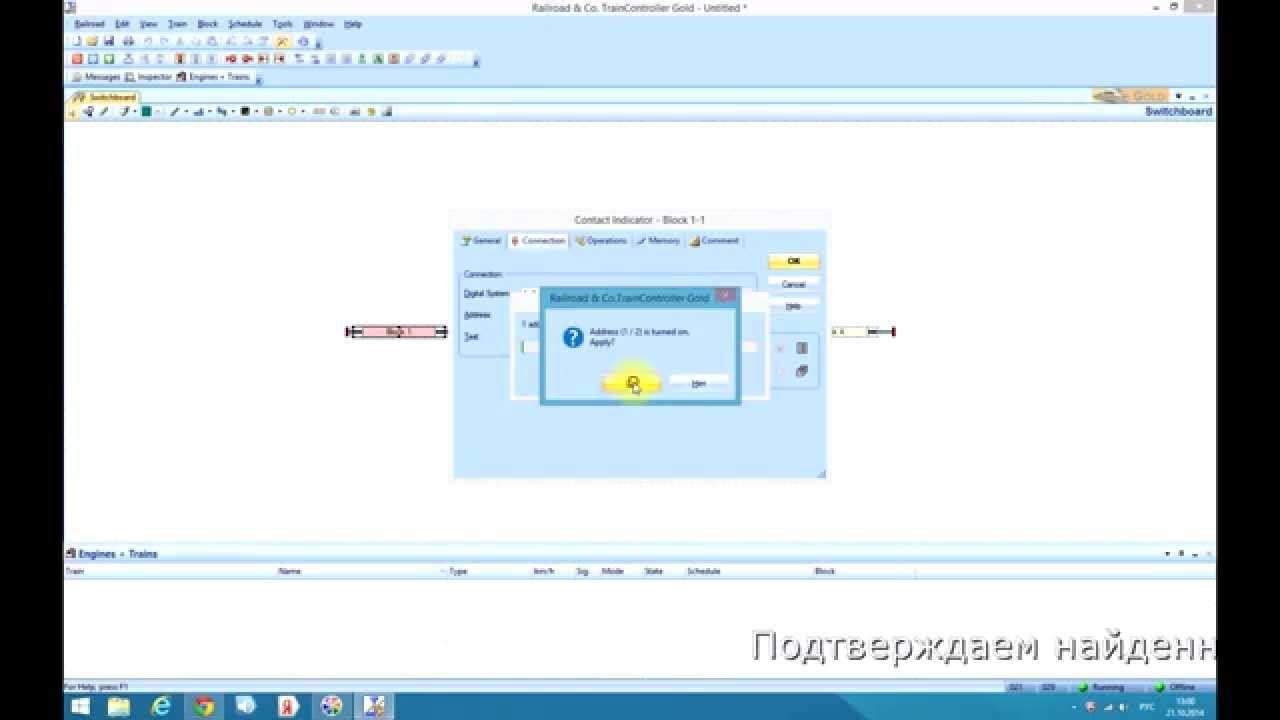Open the Yandex taskbar icon
Screen dimensions: 1280x720
[x=288, y=707]
